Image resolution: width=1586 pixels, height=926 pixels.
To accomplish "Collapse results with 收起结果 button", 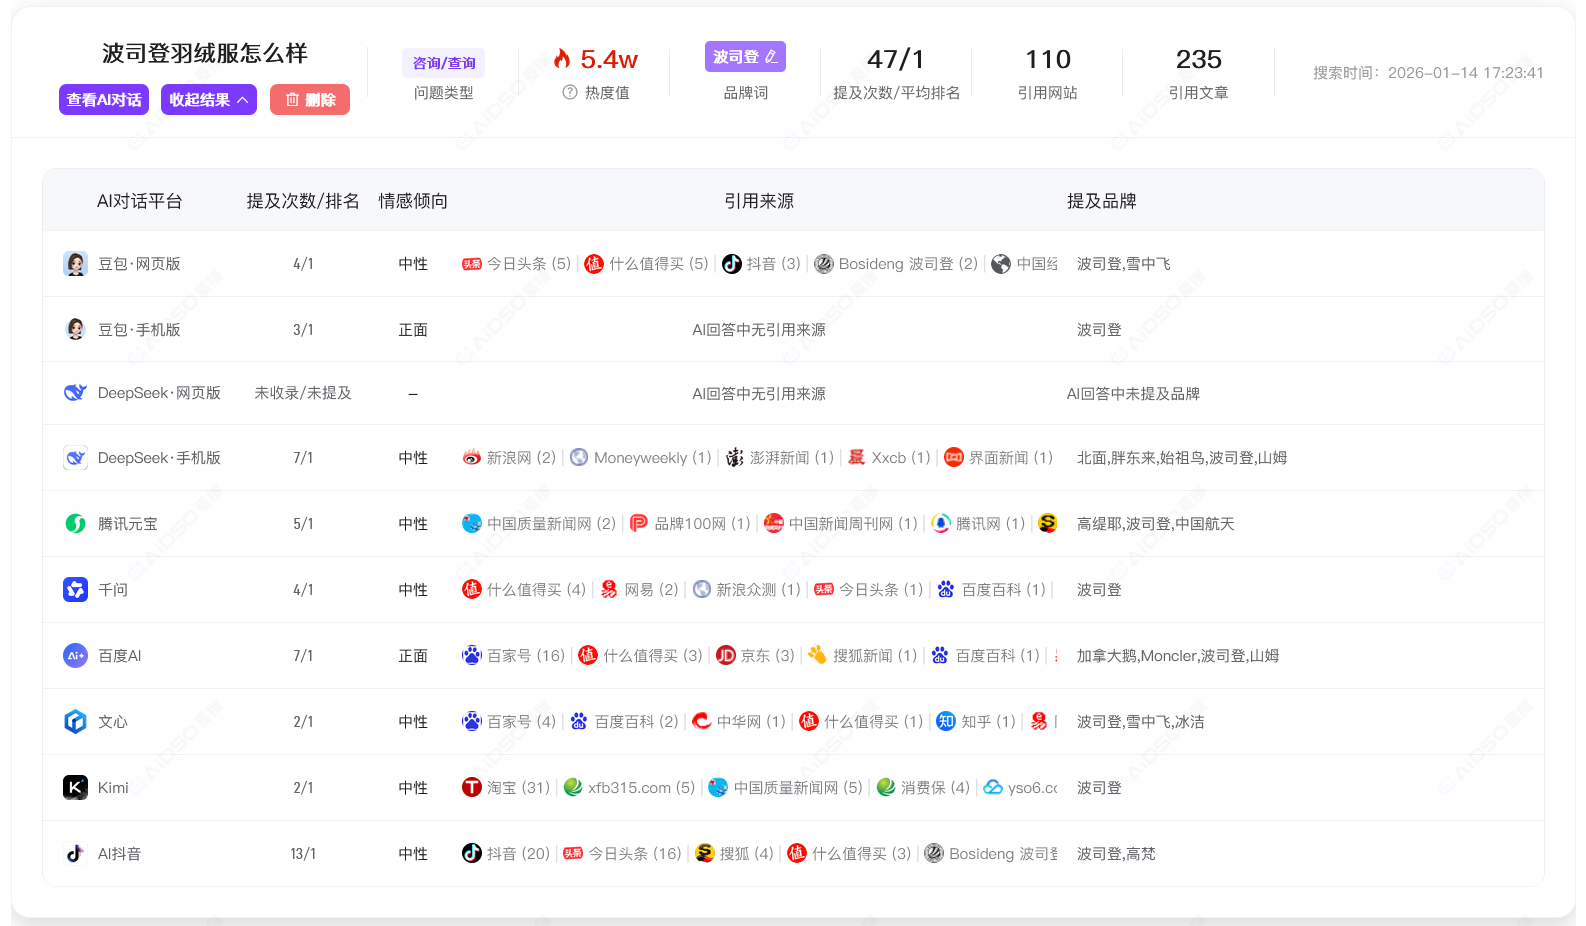I will pos(208,100).
